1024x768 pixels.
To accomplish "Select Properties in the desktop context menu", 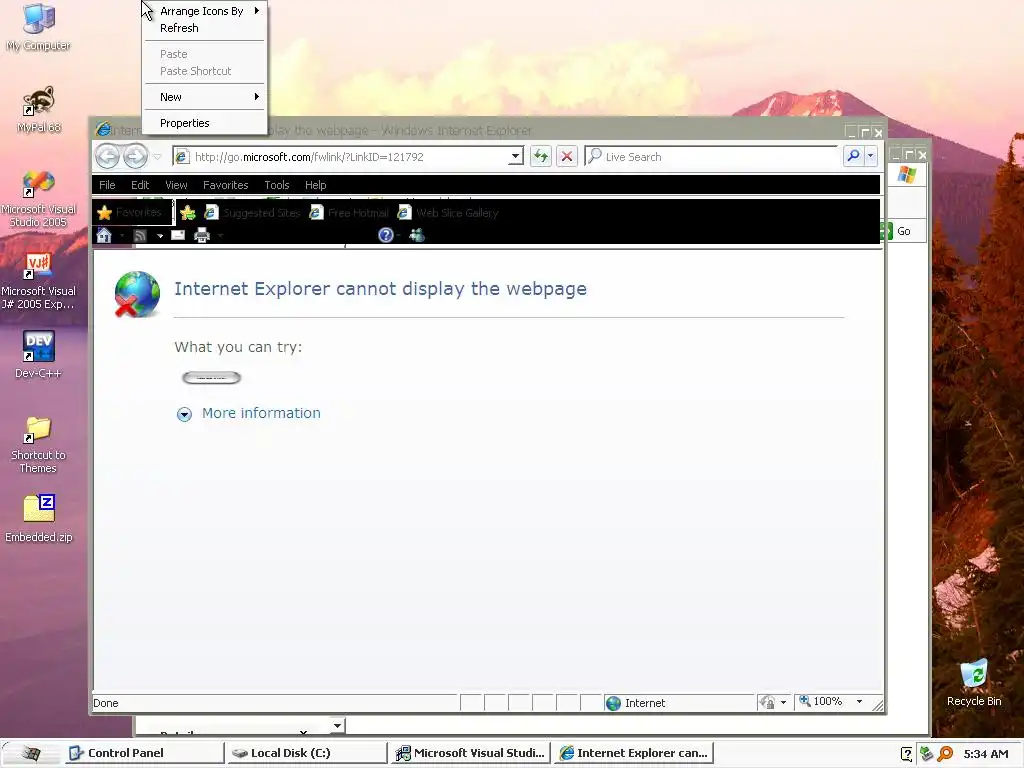I will [205, 123].
